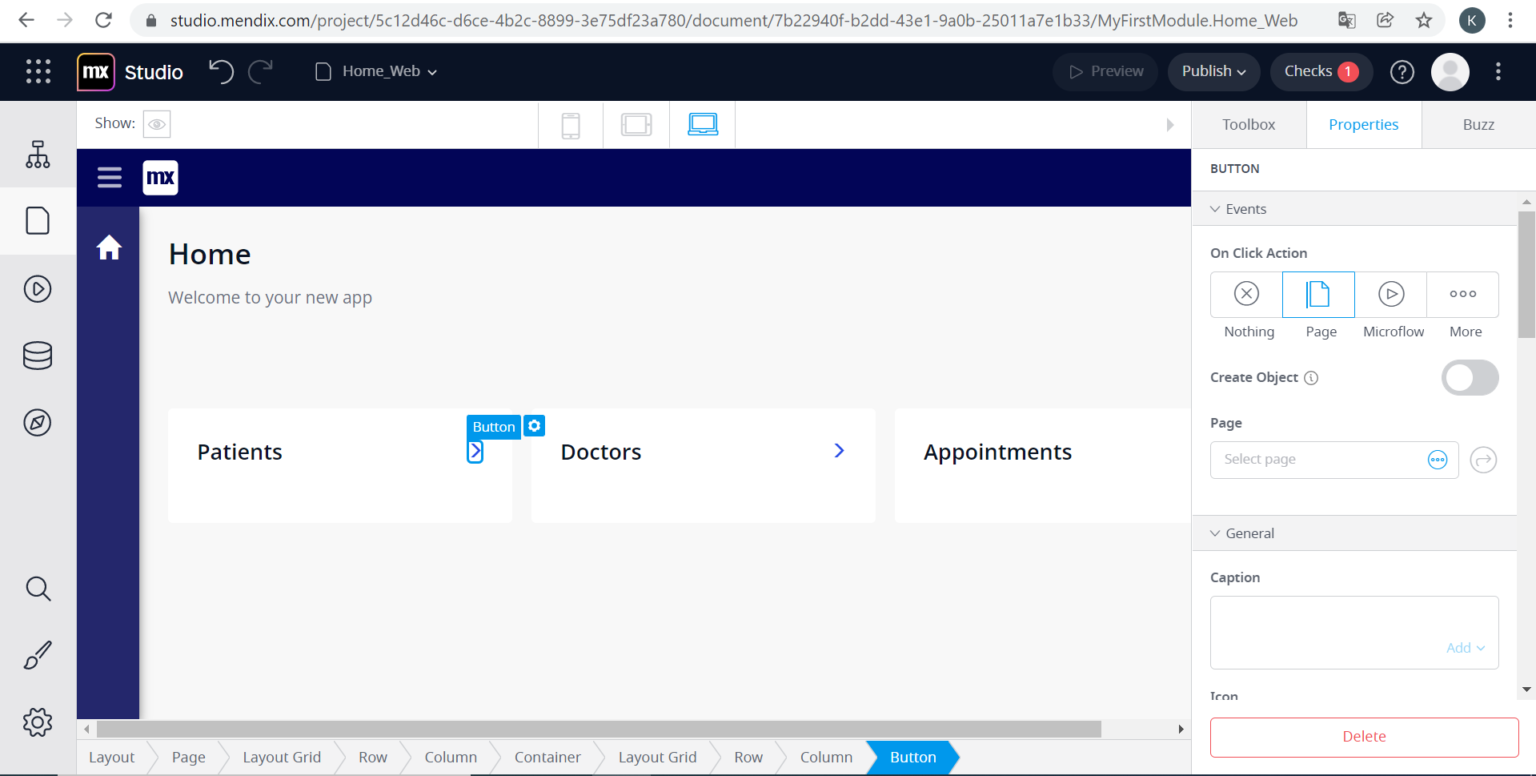Undo the last change
Screen dimensions: 1536x776
(x=221, y=71)
